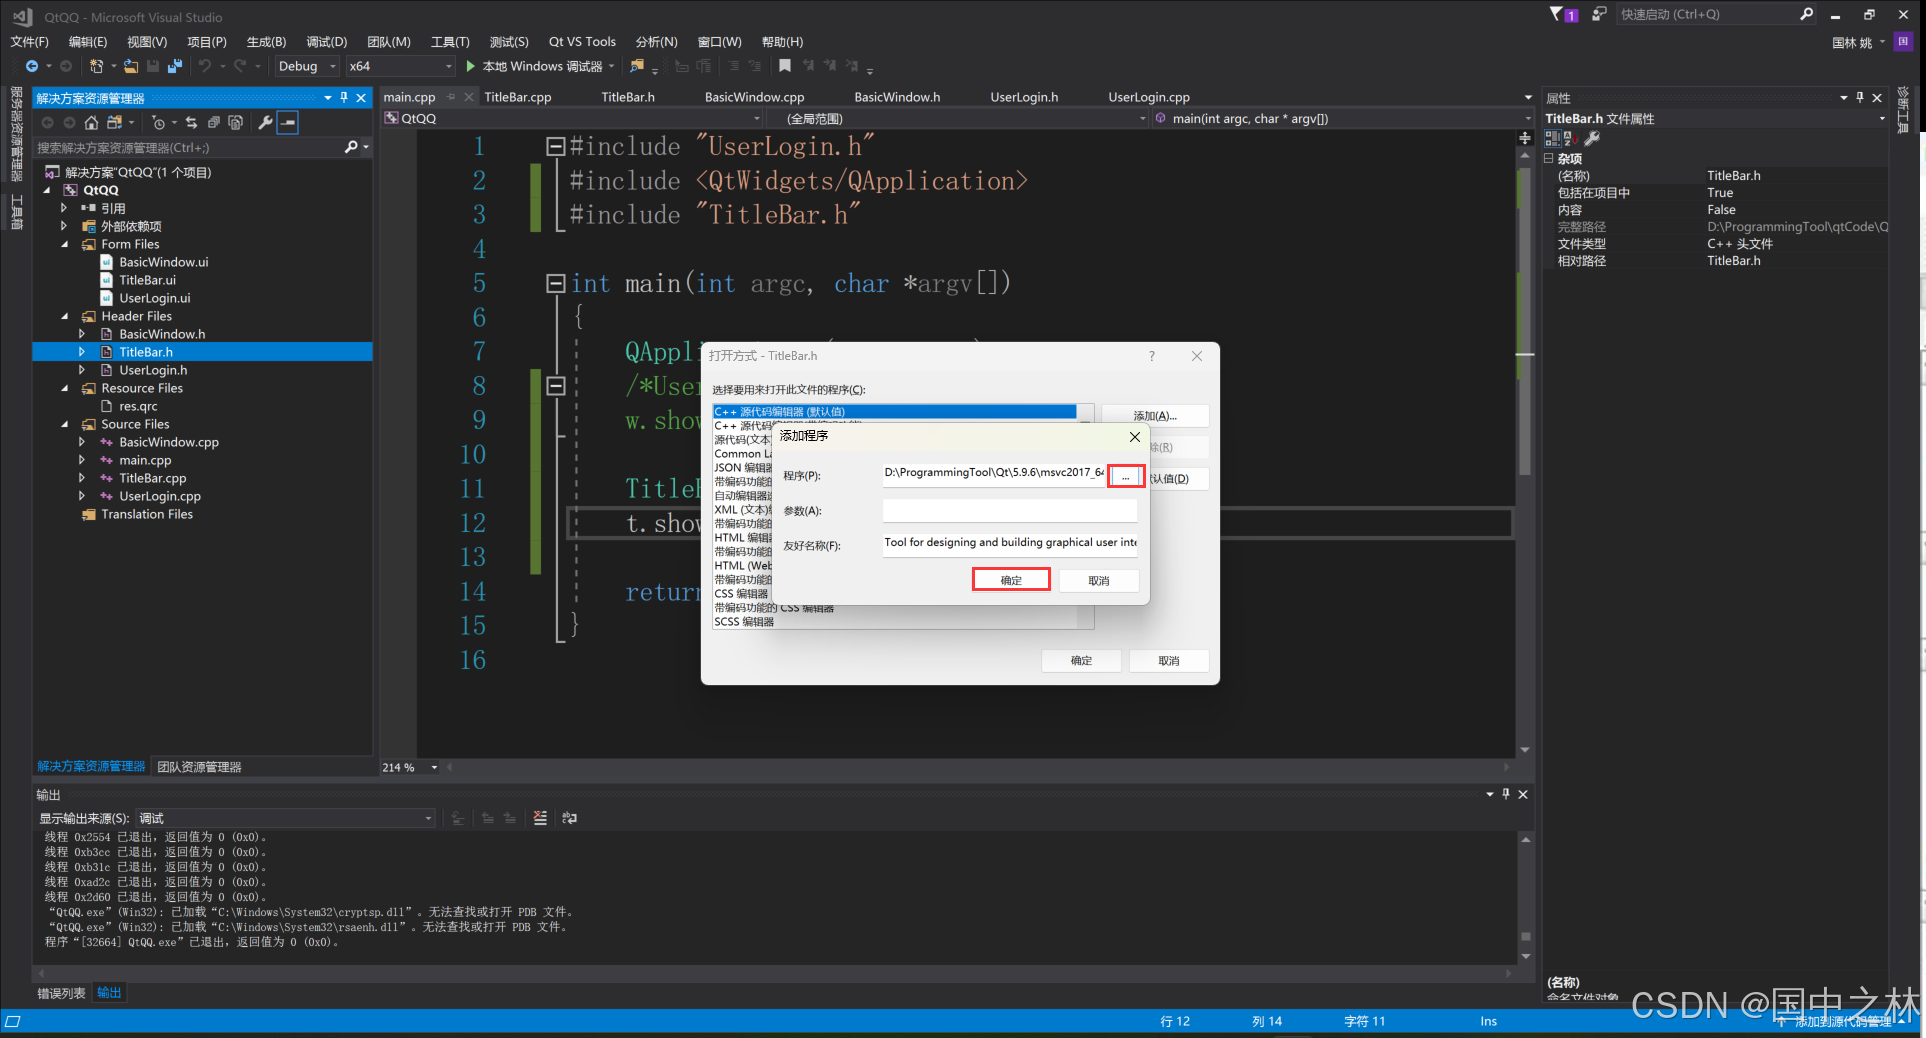The width and height of the screenshot is (1926, 1038).
Task: Click the feedback icon next to notifications
Action: click(x=1599, y=14)
